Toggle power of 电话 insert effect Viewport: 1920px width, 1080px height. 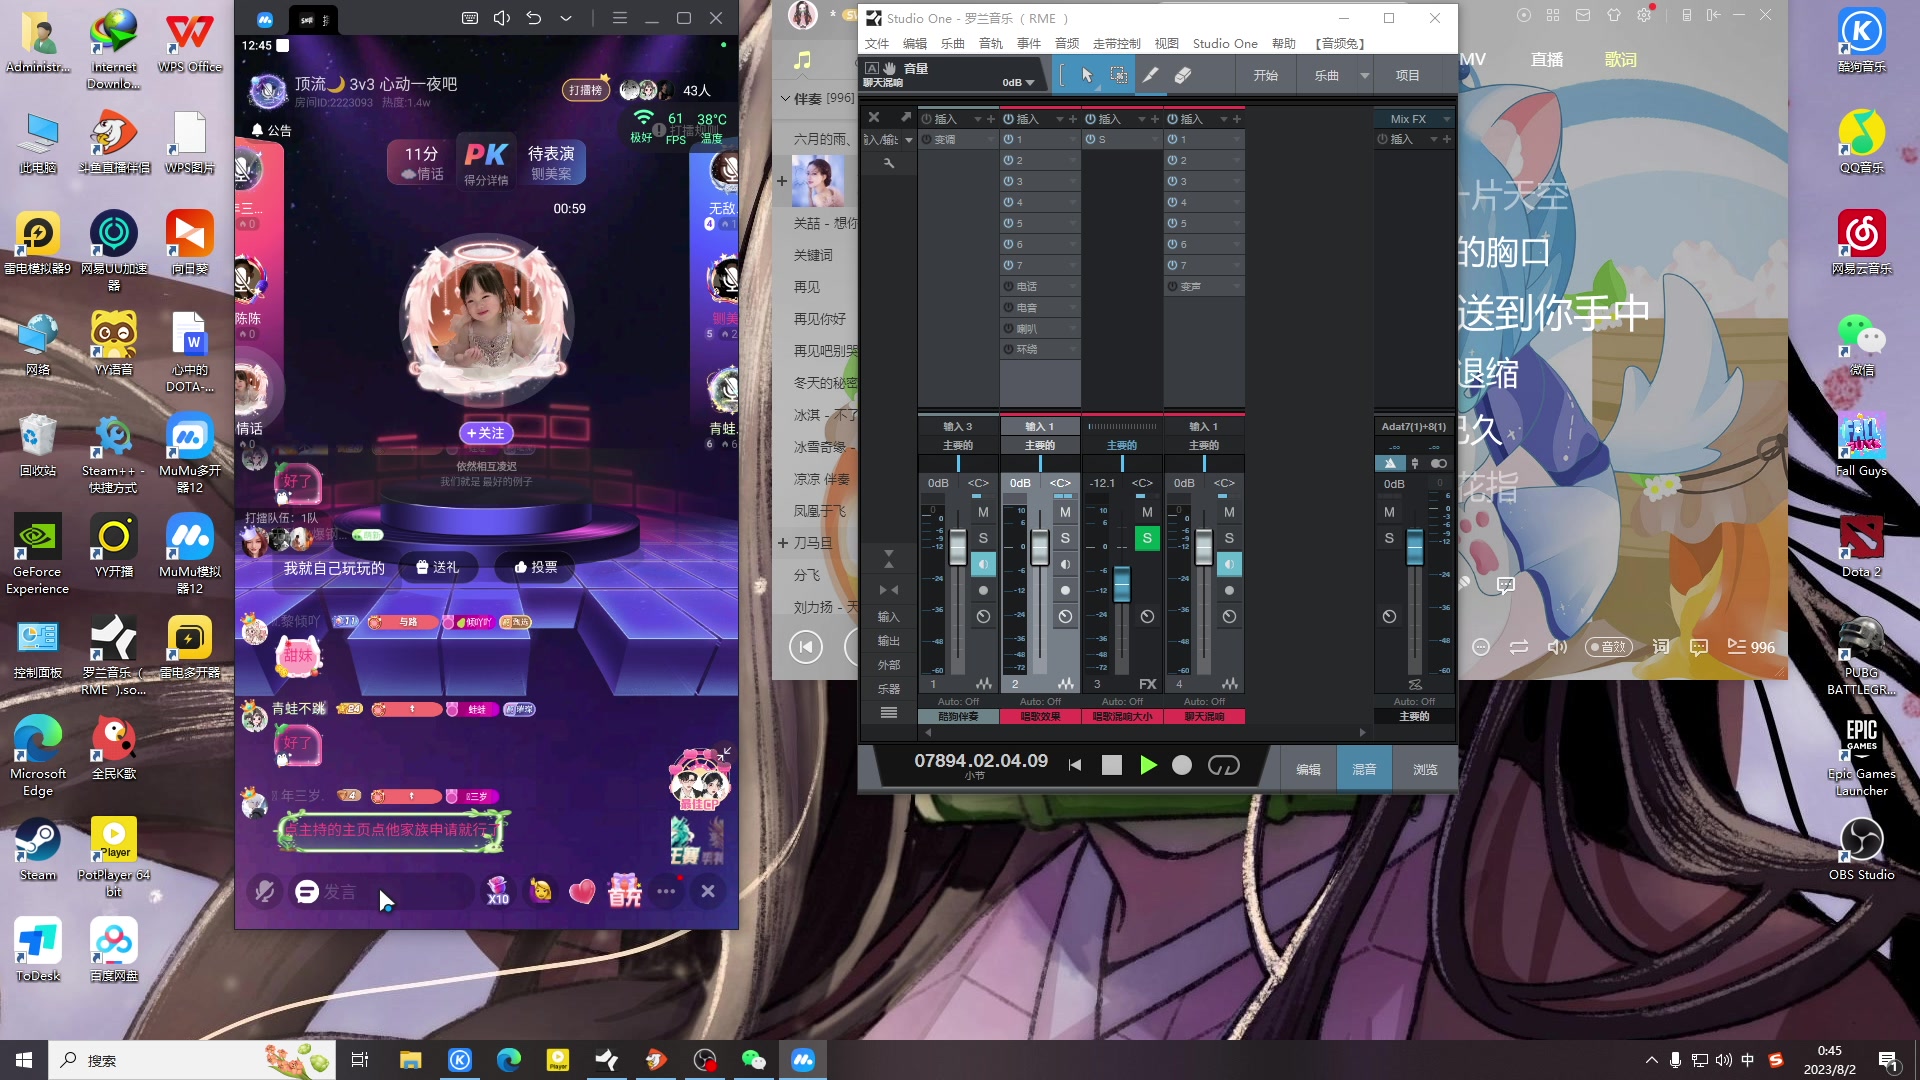1009,286
